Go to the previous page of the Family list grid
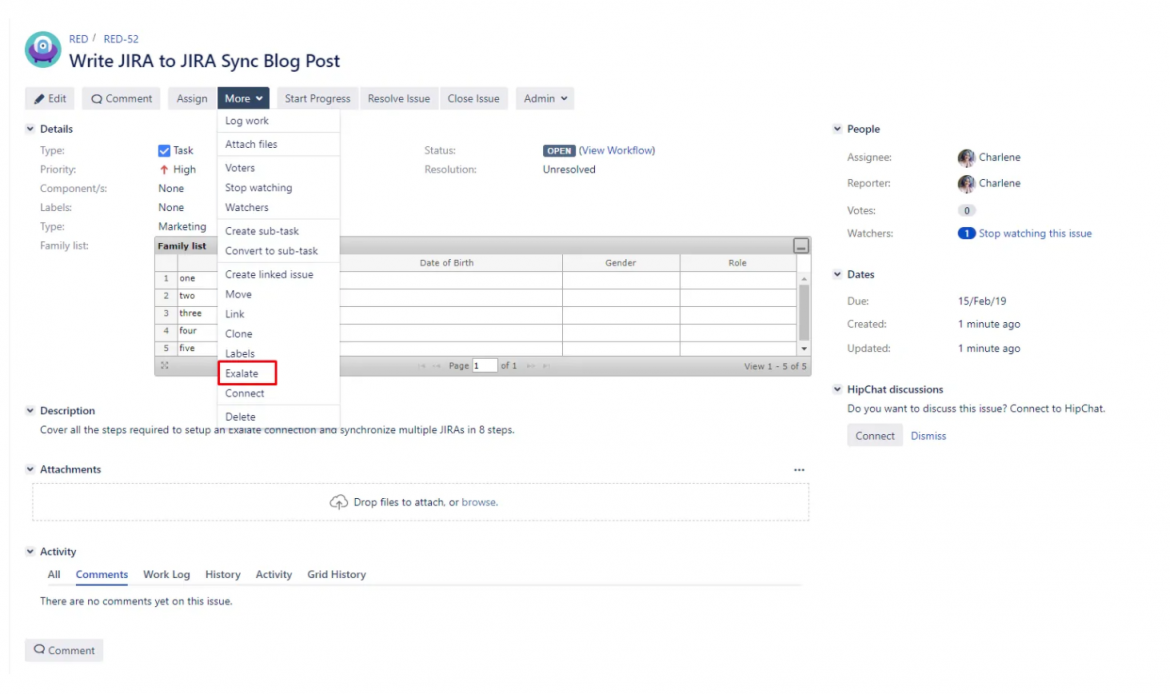This screenshot has height=694, width=1170. [437, 366]
